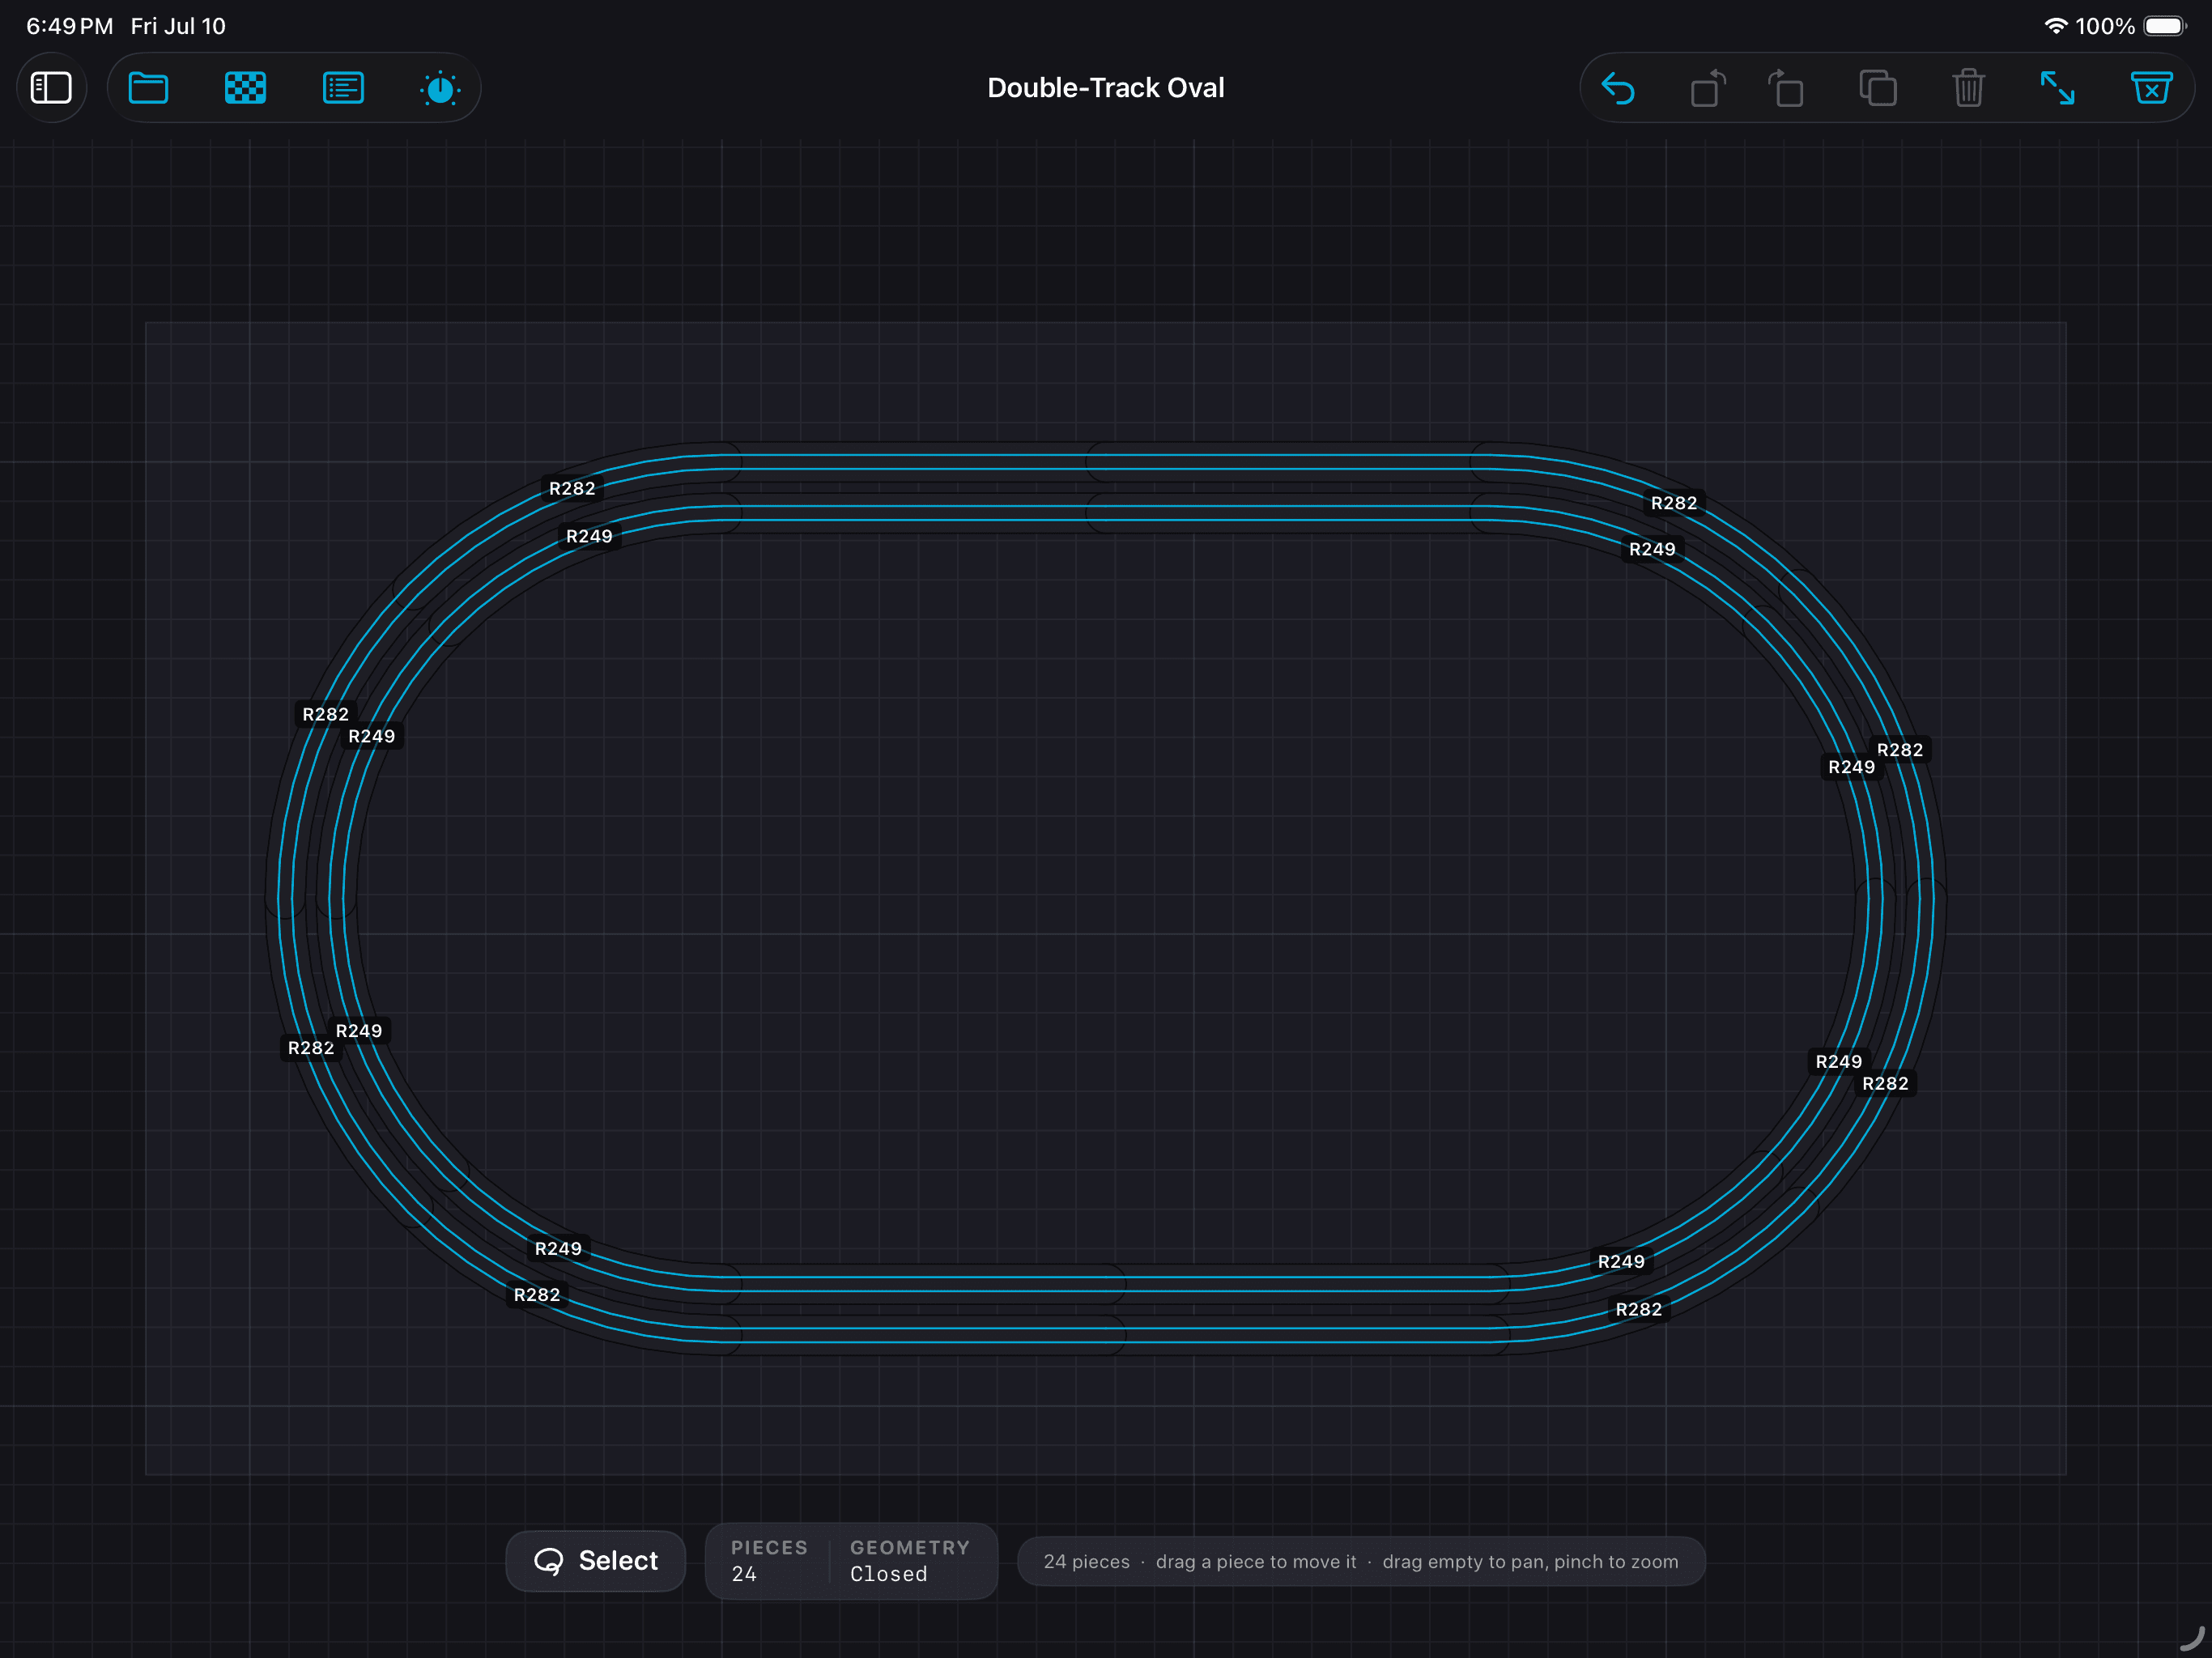The height and width of the screenshot is (1658, 2212).
Task: Activate the Select lasso tool
Action: [596, 1561]
